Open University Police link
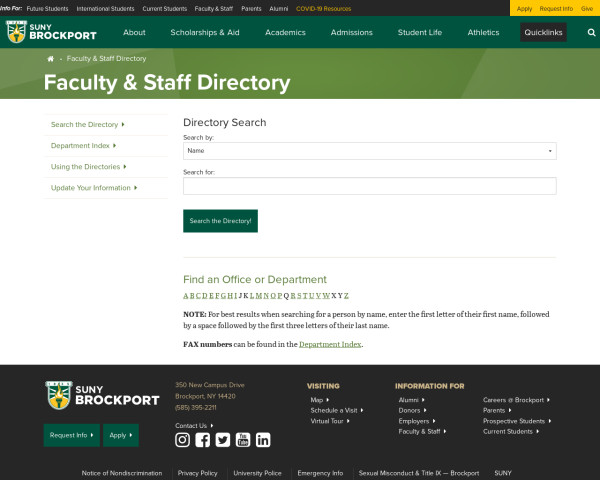 click(x=257, y=473)
